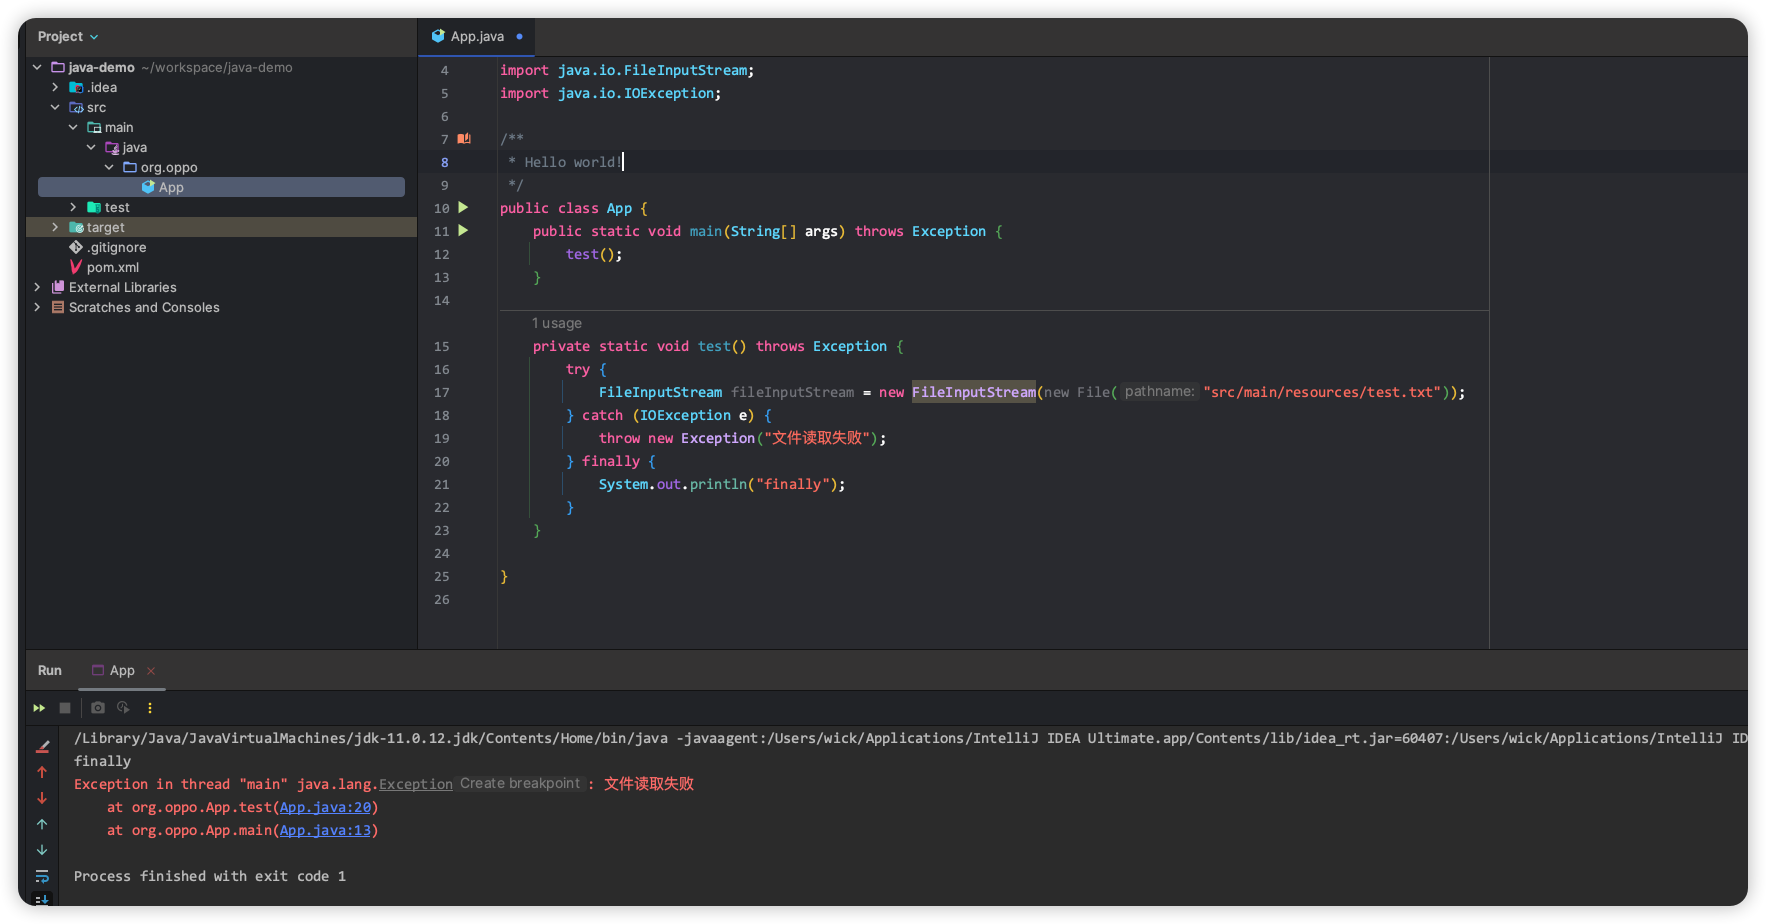Image resolution: width=1766 pixels, height=924 pixels.
Task: Toggle scroll to end in console
Action: click(42, 899)
